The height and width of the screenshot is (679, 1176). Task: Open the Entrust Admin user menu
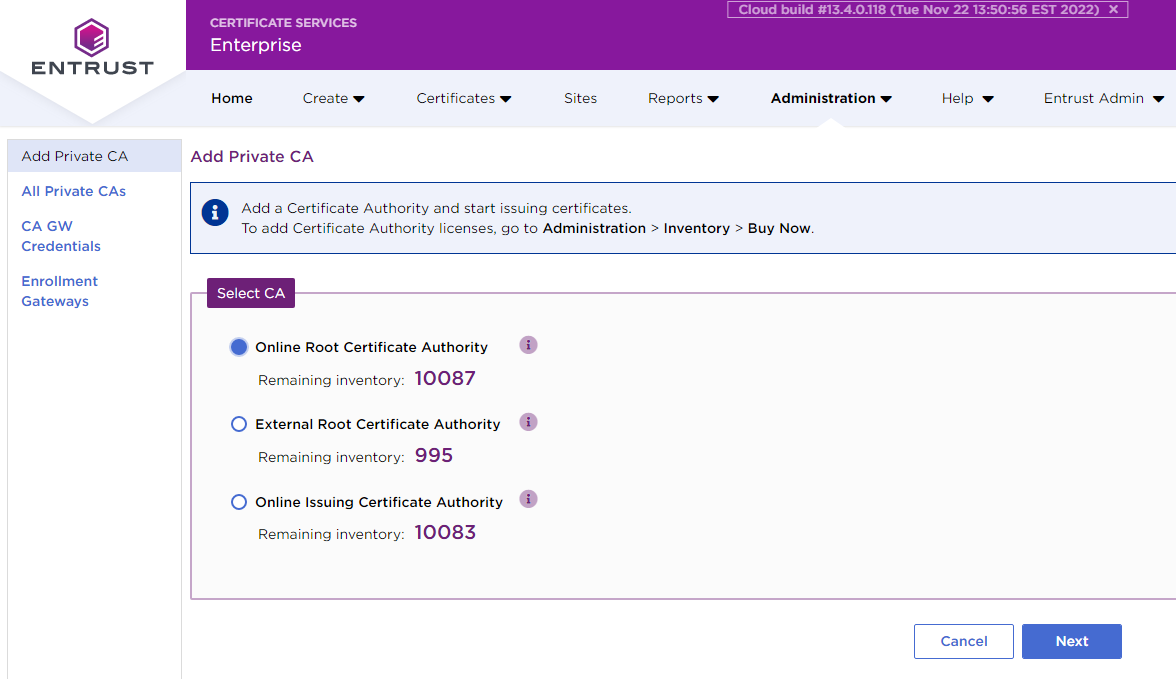pos(1103,98)
